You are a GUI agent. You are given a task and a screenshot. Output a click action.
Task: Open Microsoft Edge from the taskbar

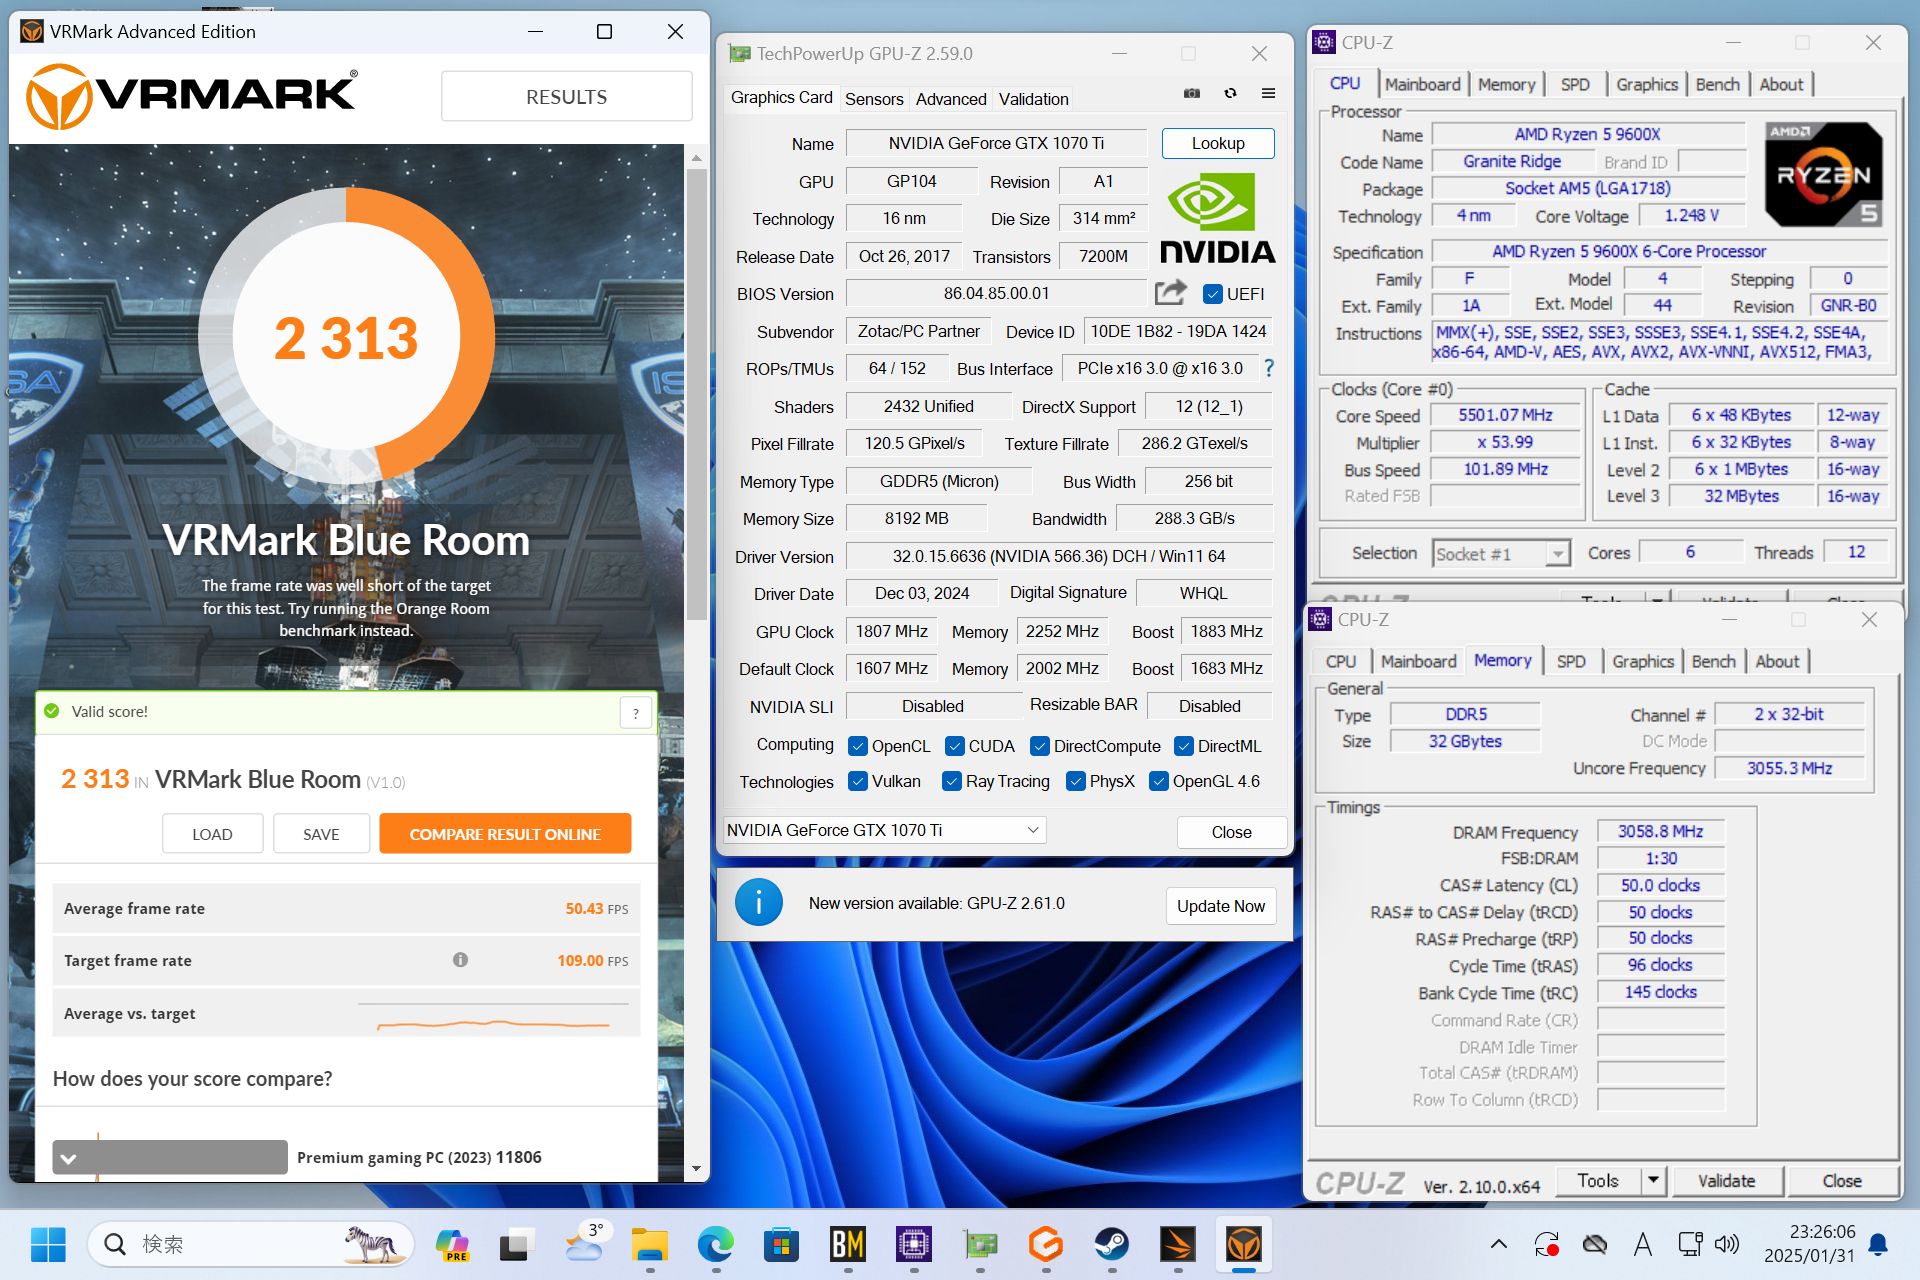715,1245
